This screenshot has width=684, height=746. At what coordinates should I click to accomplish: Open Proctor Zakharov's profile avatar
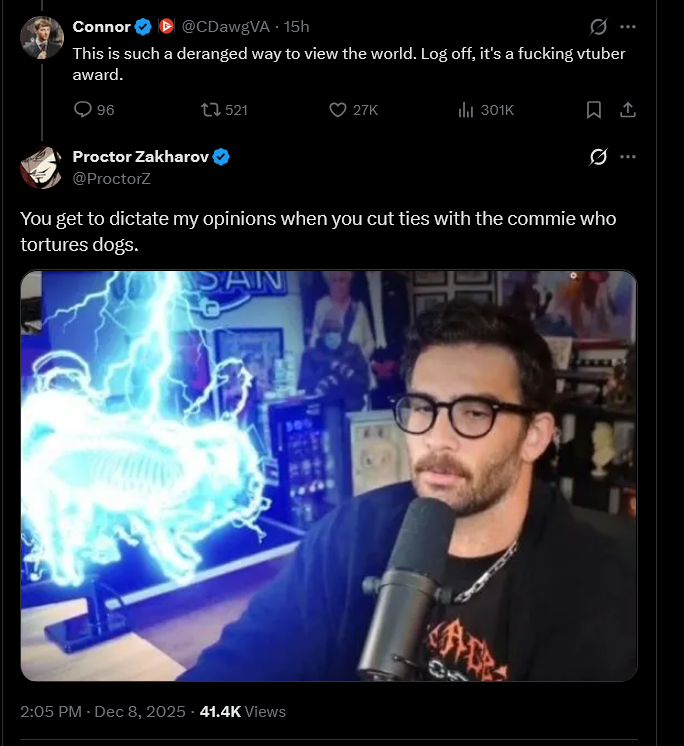[41, 167]
